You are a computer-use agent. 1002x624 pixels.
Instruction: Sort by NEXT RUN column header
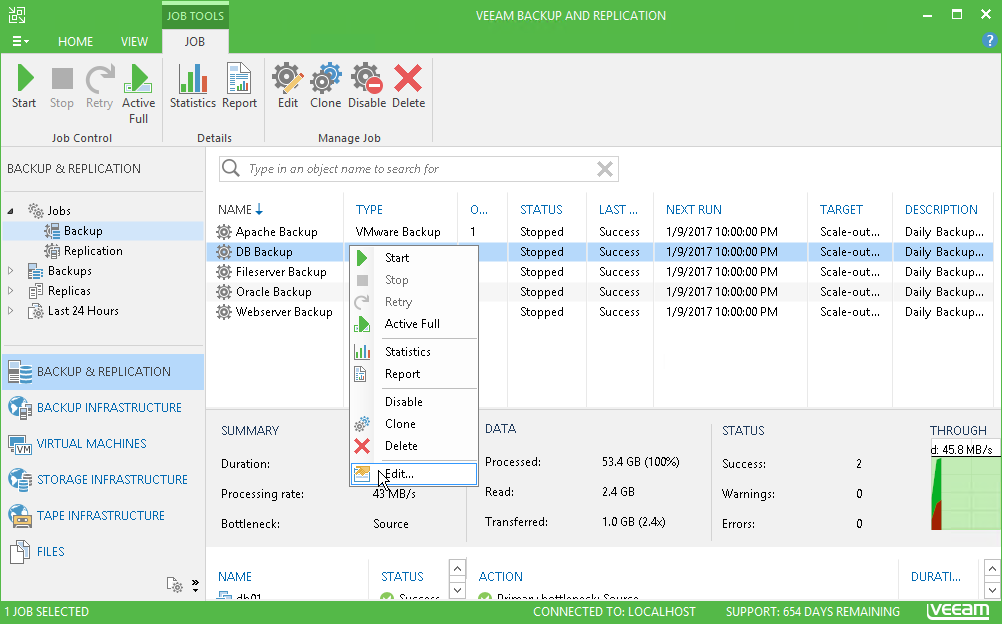(694, 210)
